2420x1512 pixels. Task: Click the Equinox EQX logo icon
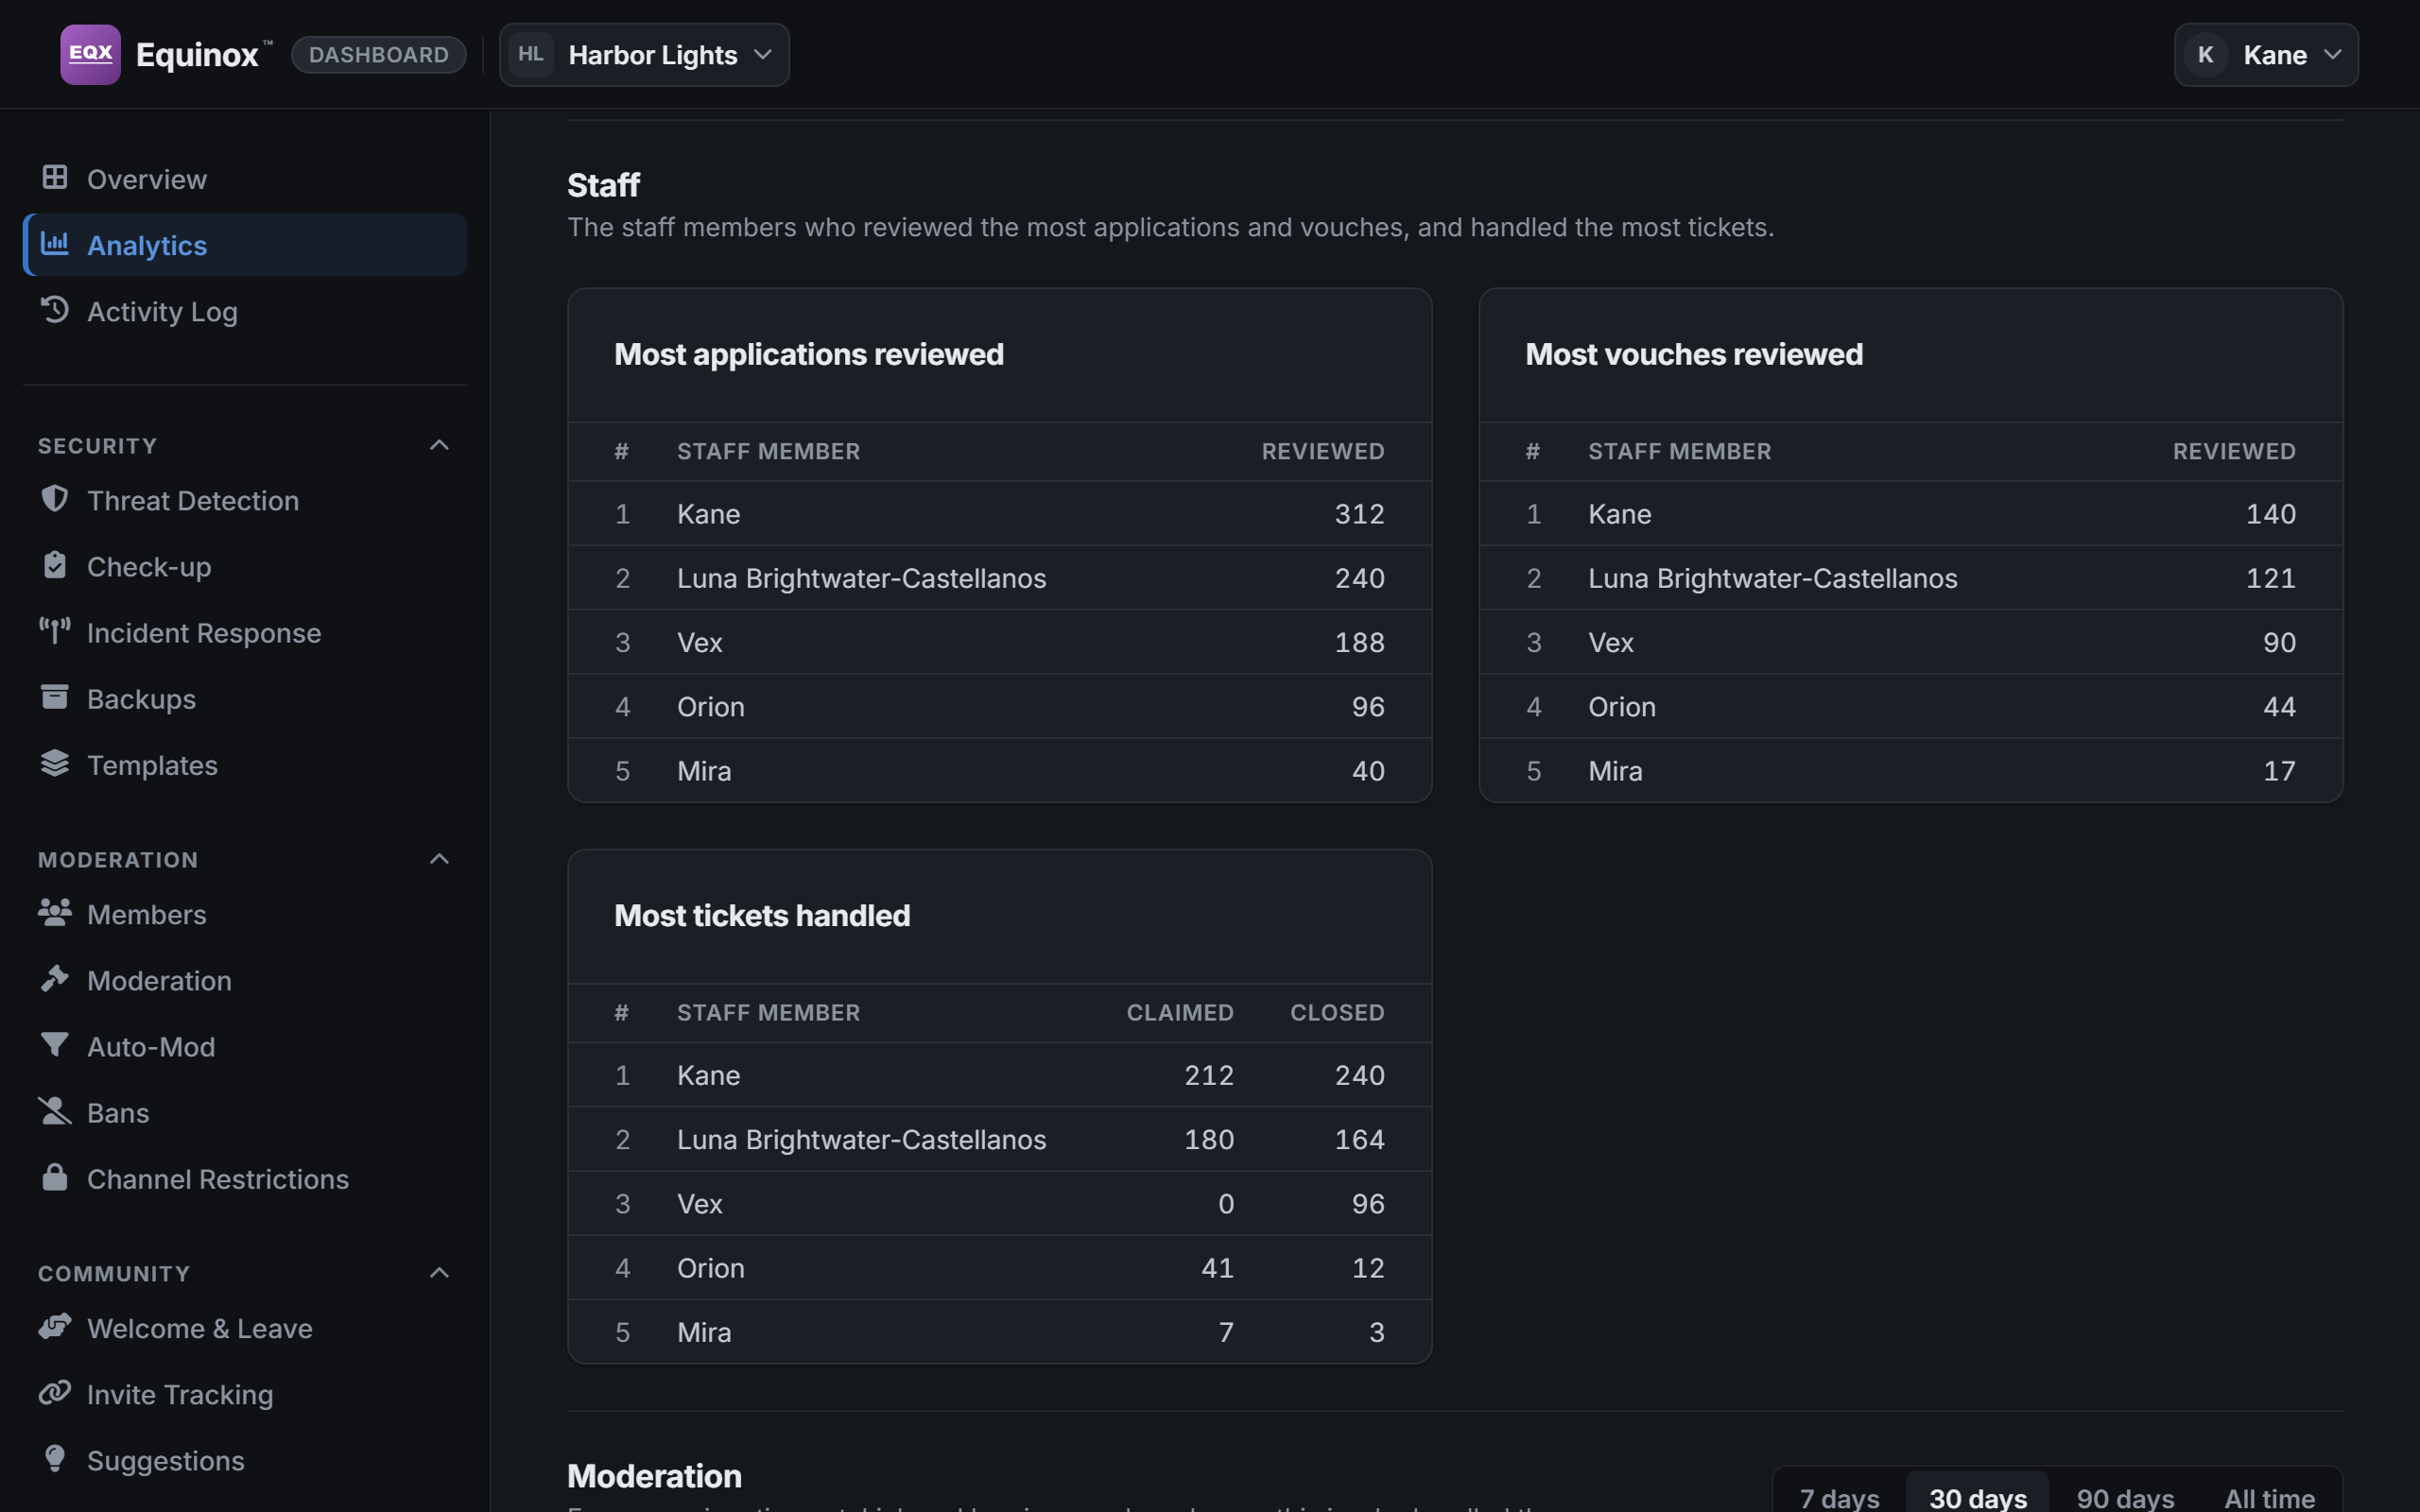(x=90, y=54)
